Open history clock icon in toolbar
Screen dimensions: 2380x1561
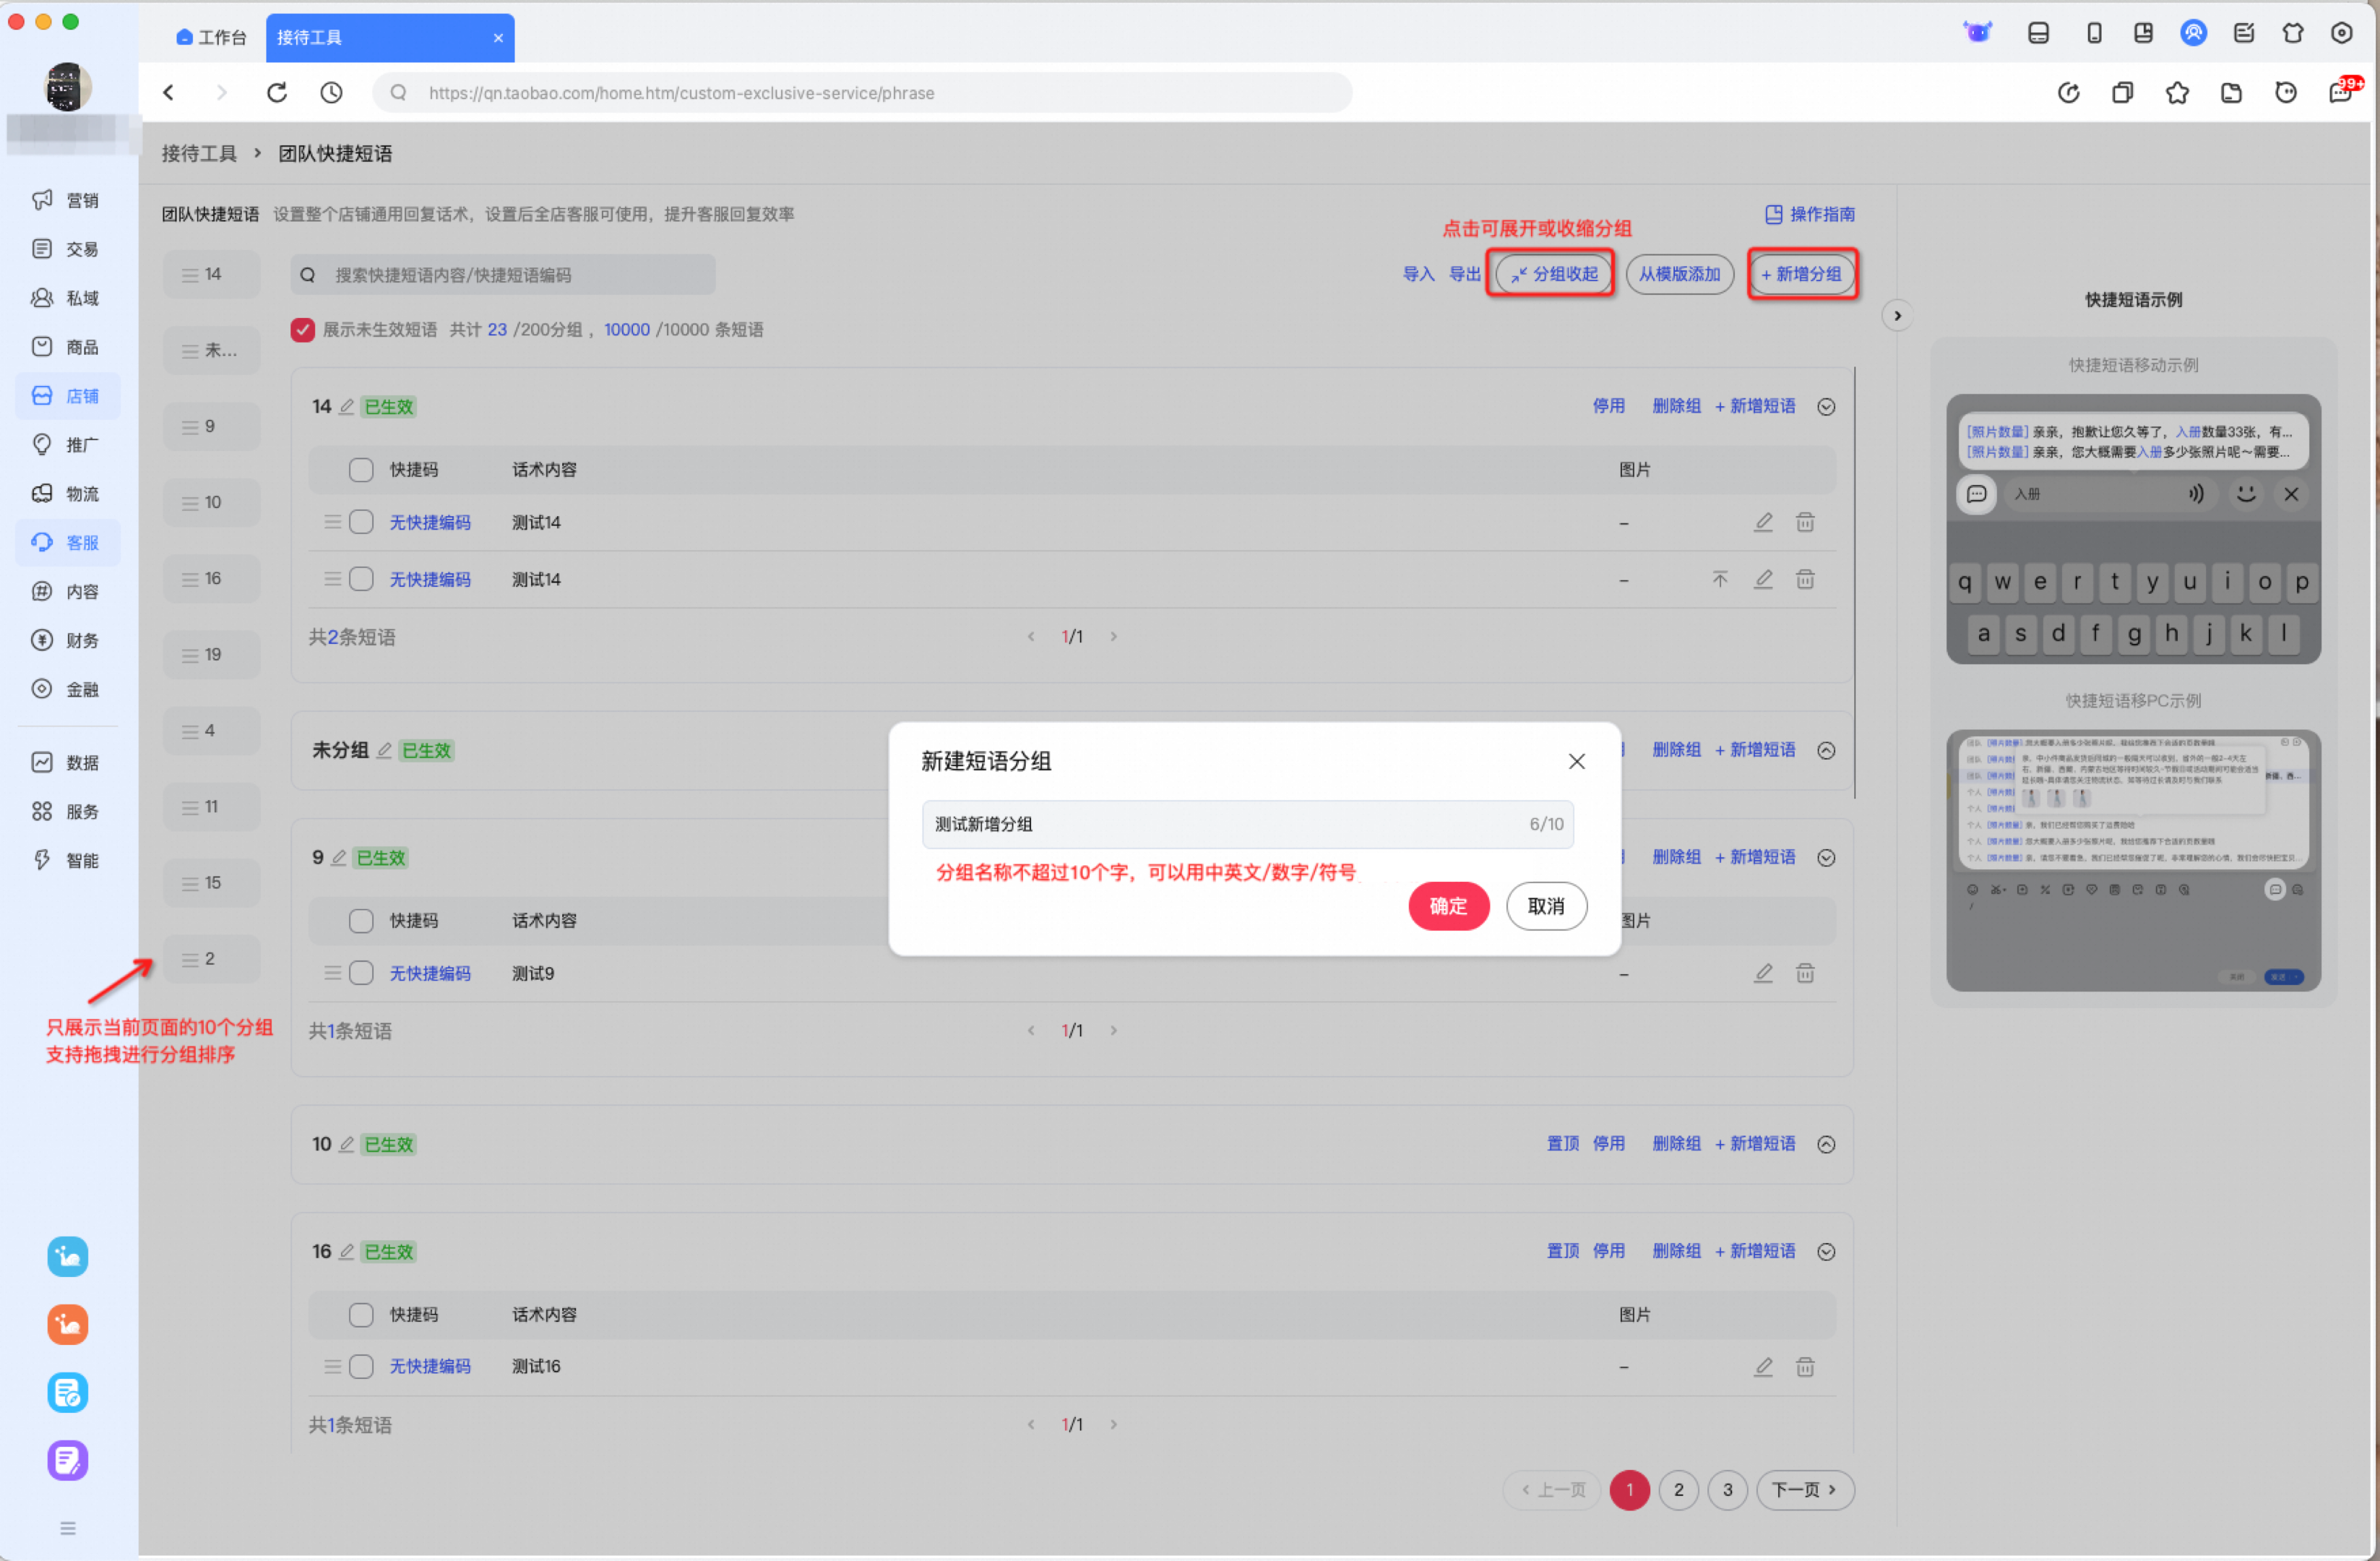[331, 93]
